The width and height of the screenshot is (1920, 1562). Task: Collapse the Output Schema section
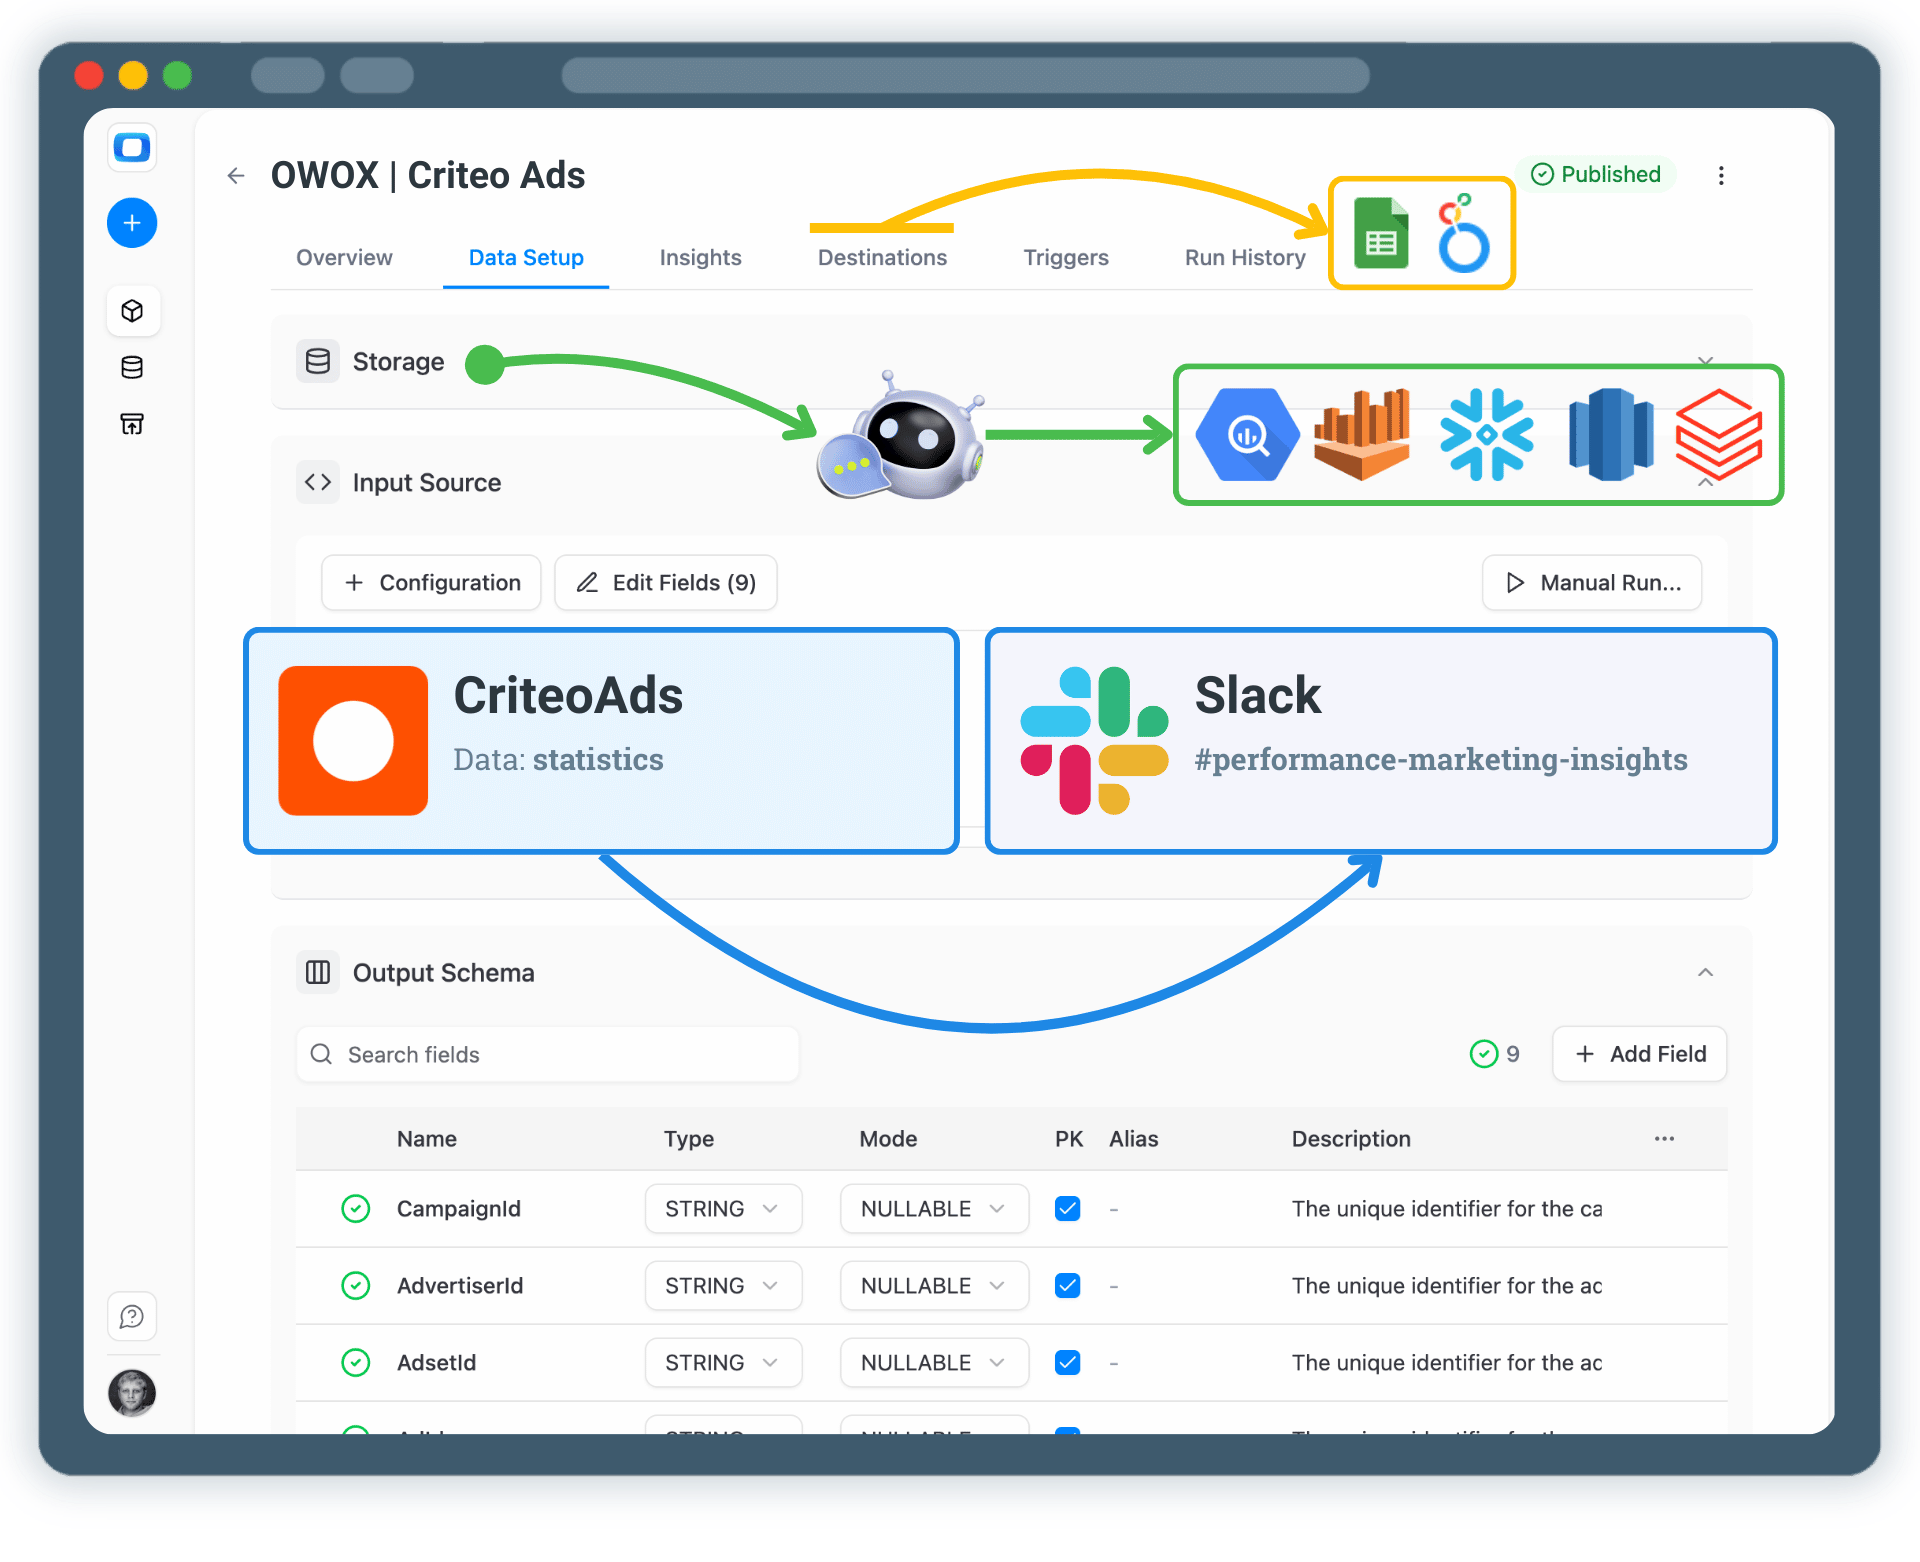click(1705, 972)
